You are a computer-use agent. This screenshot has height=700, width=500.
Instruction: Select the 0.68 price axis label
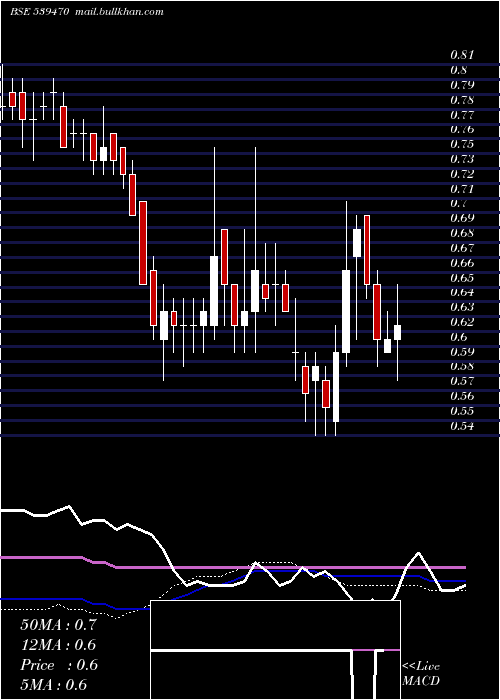point(462,233)
